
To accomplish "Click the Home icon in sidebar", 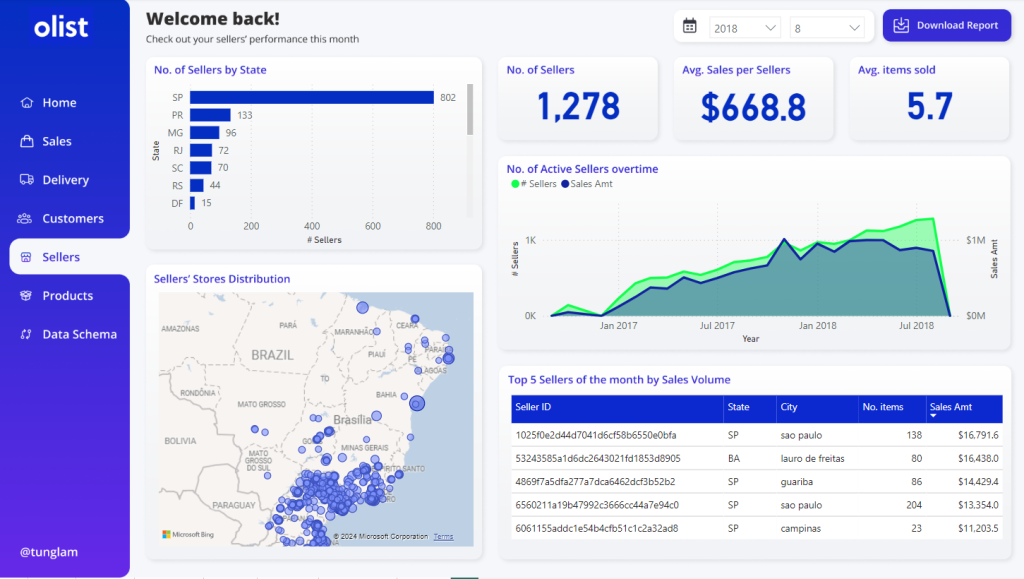I will 27,103.
